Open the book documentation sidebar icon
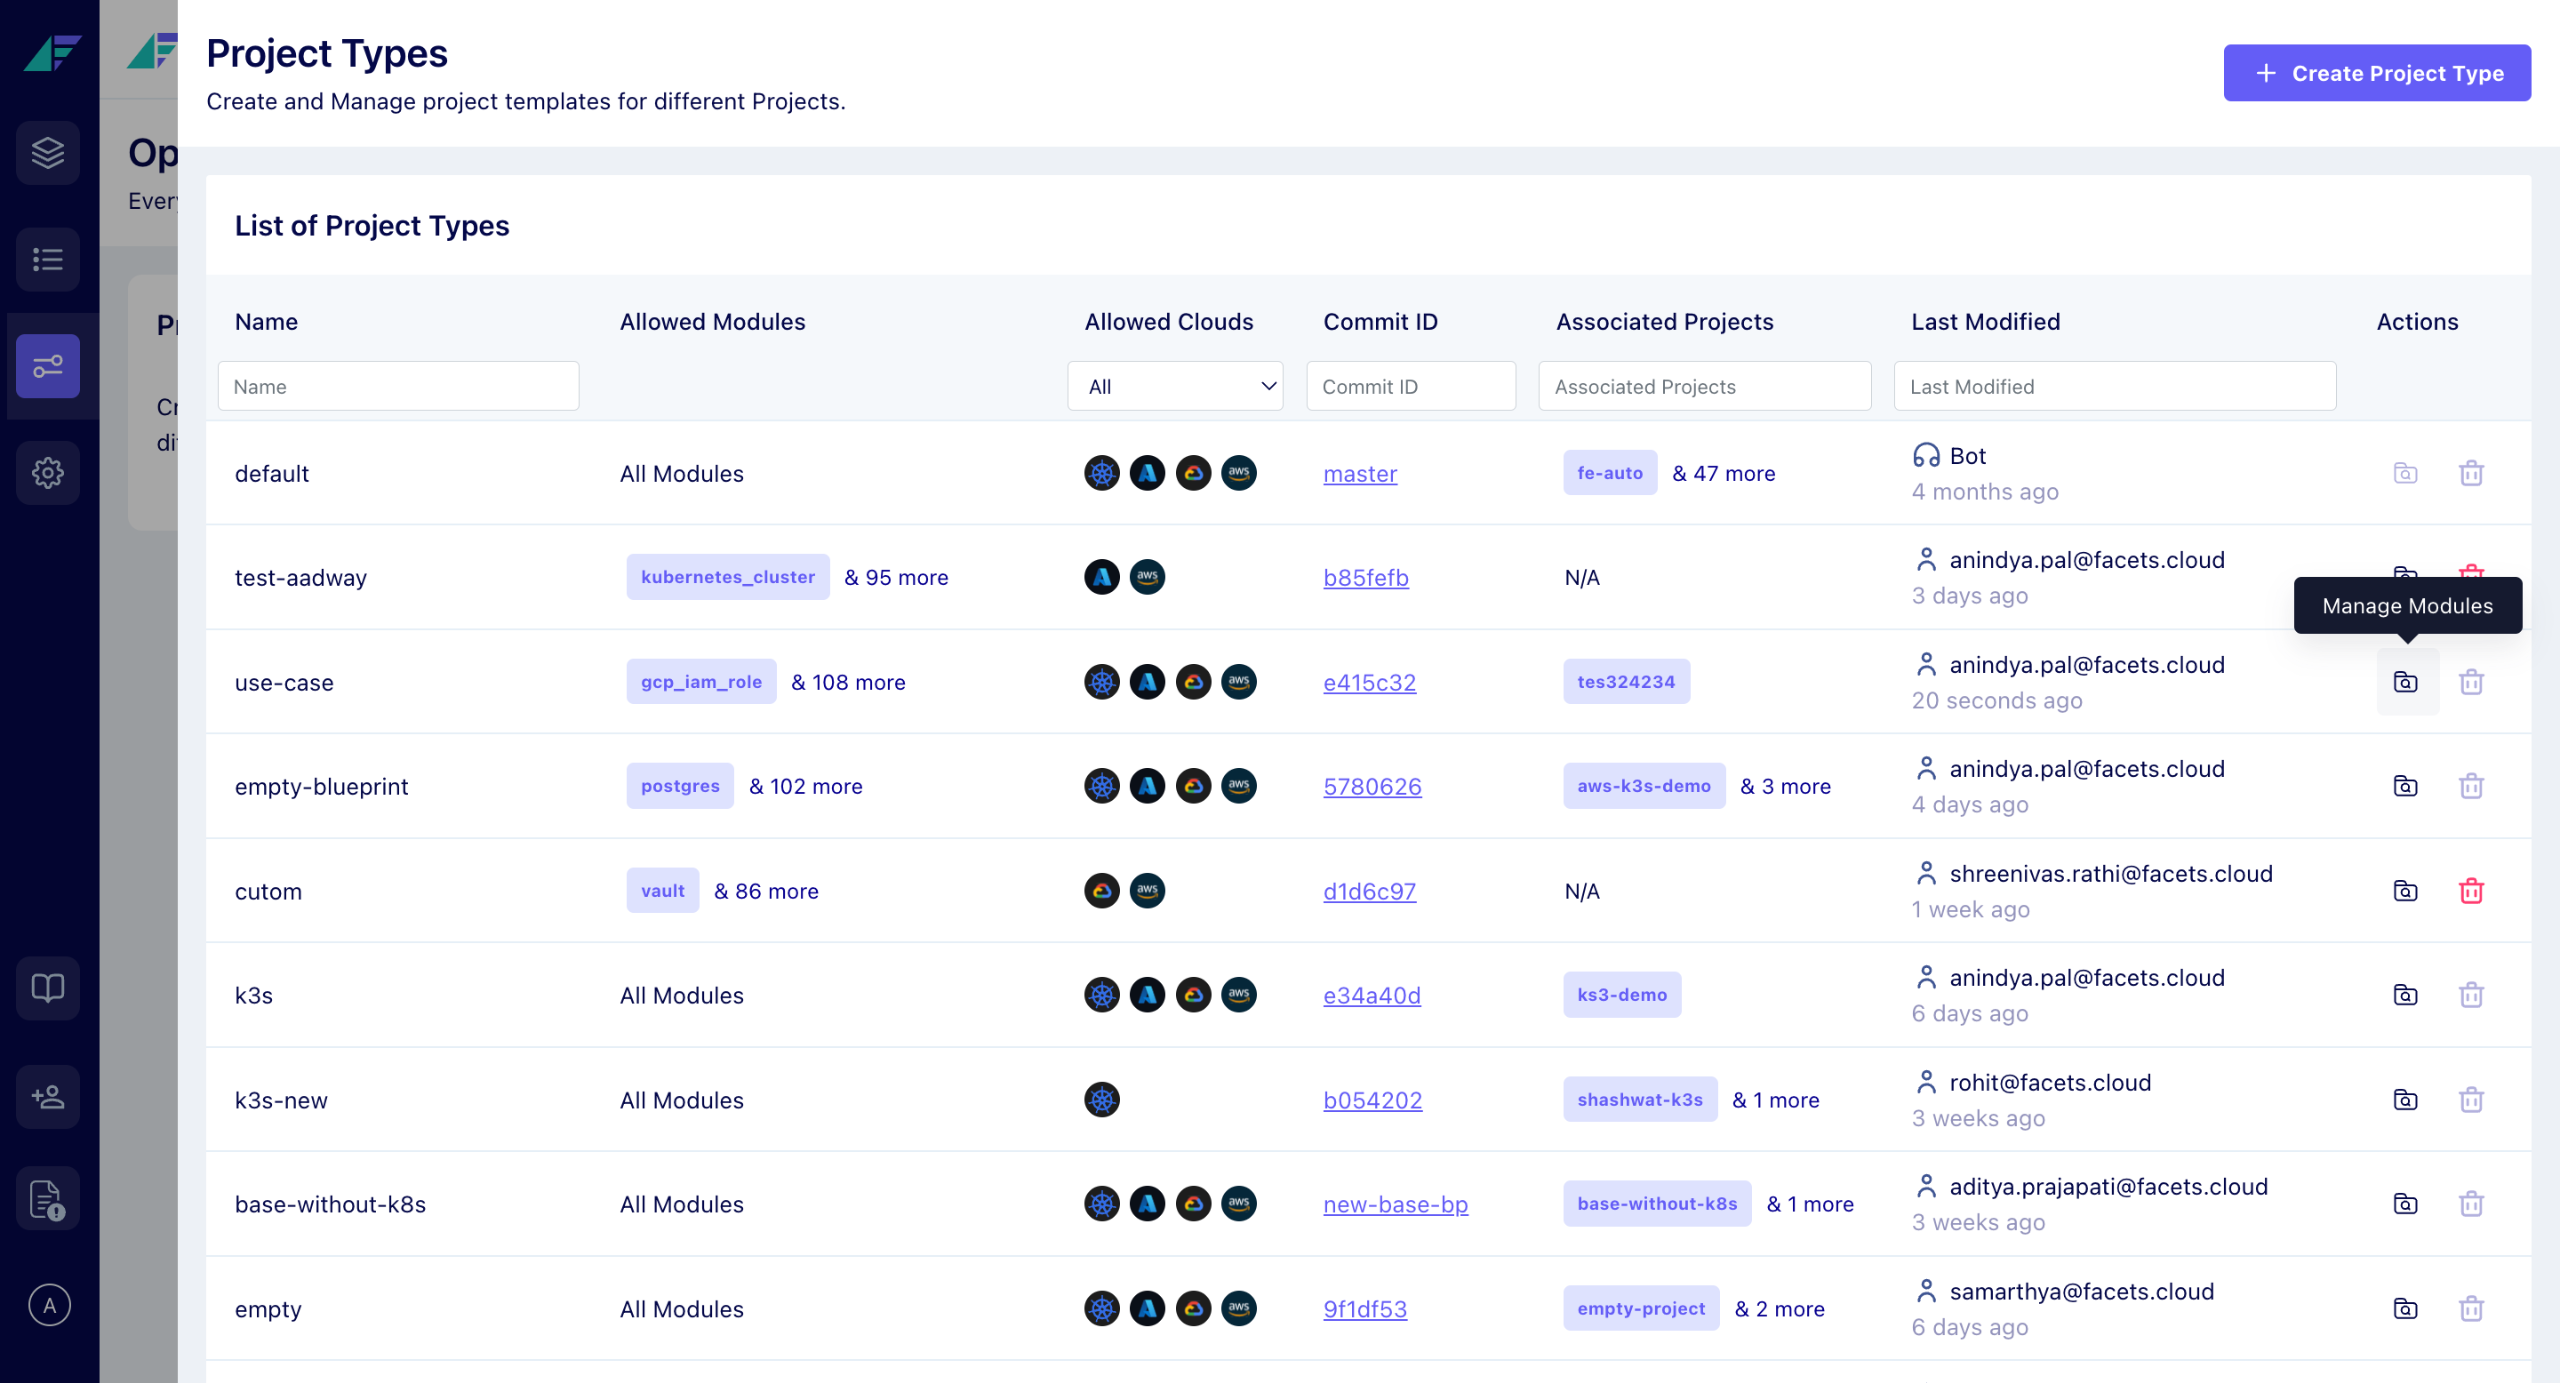Viewport: 2560px width, 1383px height. (x=47, y=988)
